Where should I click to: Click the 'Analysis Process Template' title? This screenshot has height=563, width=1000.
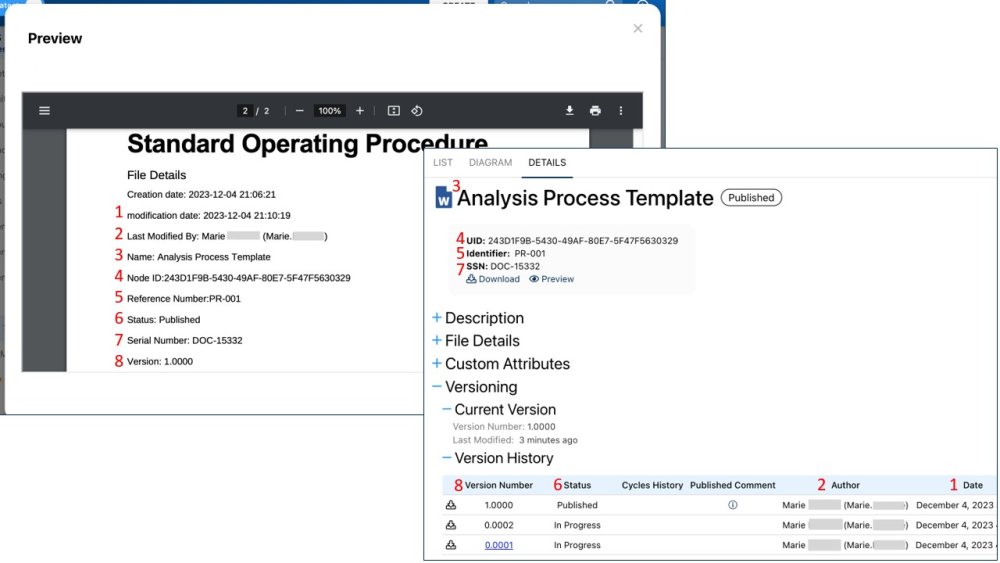pos(585,198)
